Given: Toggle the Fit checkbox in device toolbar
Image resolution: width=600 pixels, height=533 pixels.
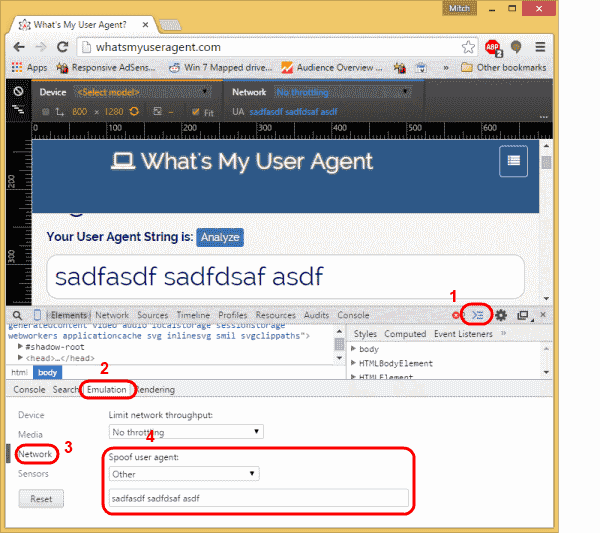Looking at the screenshot, I should tap(196, 111).
